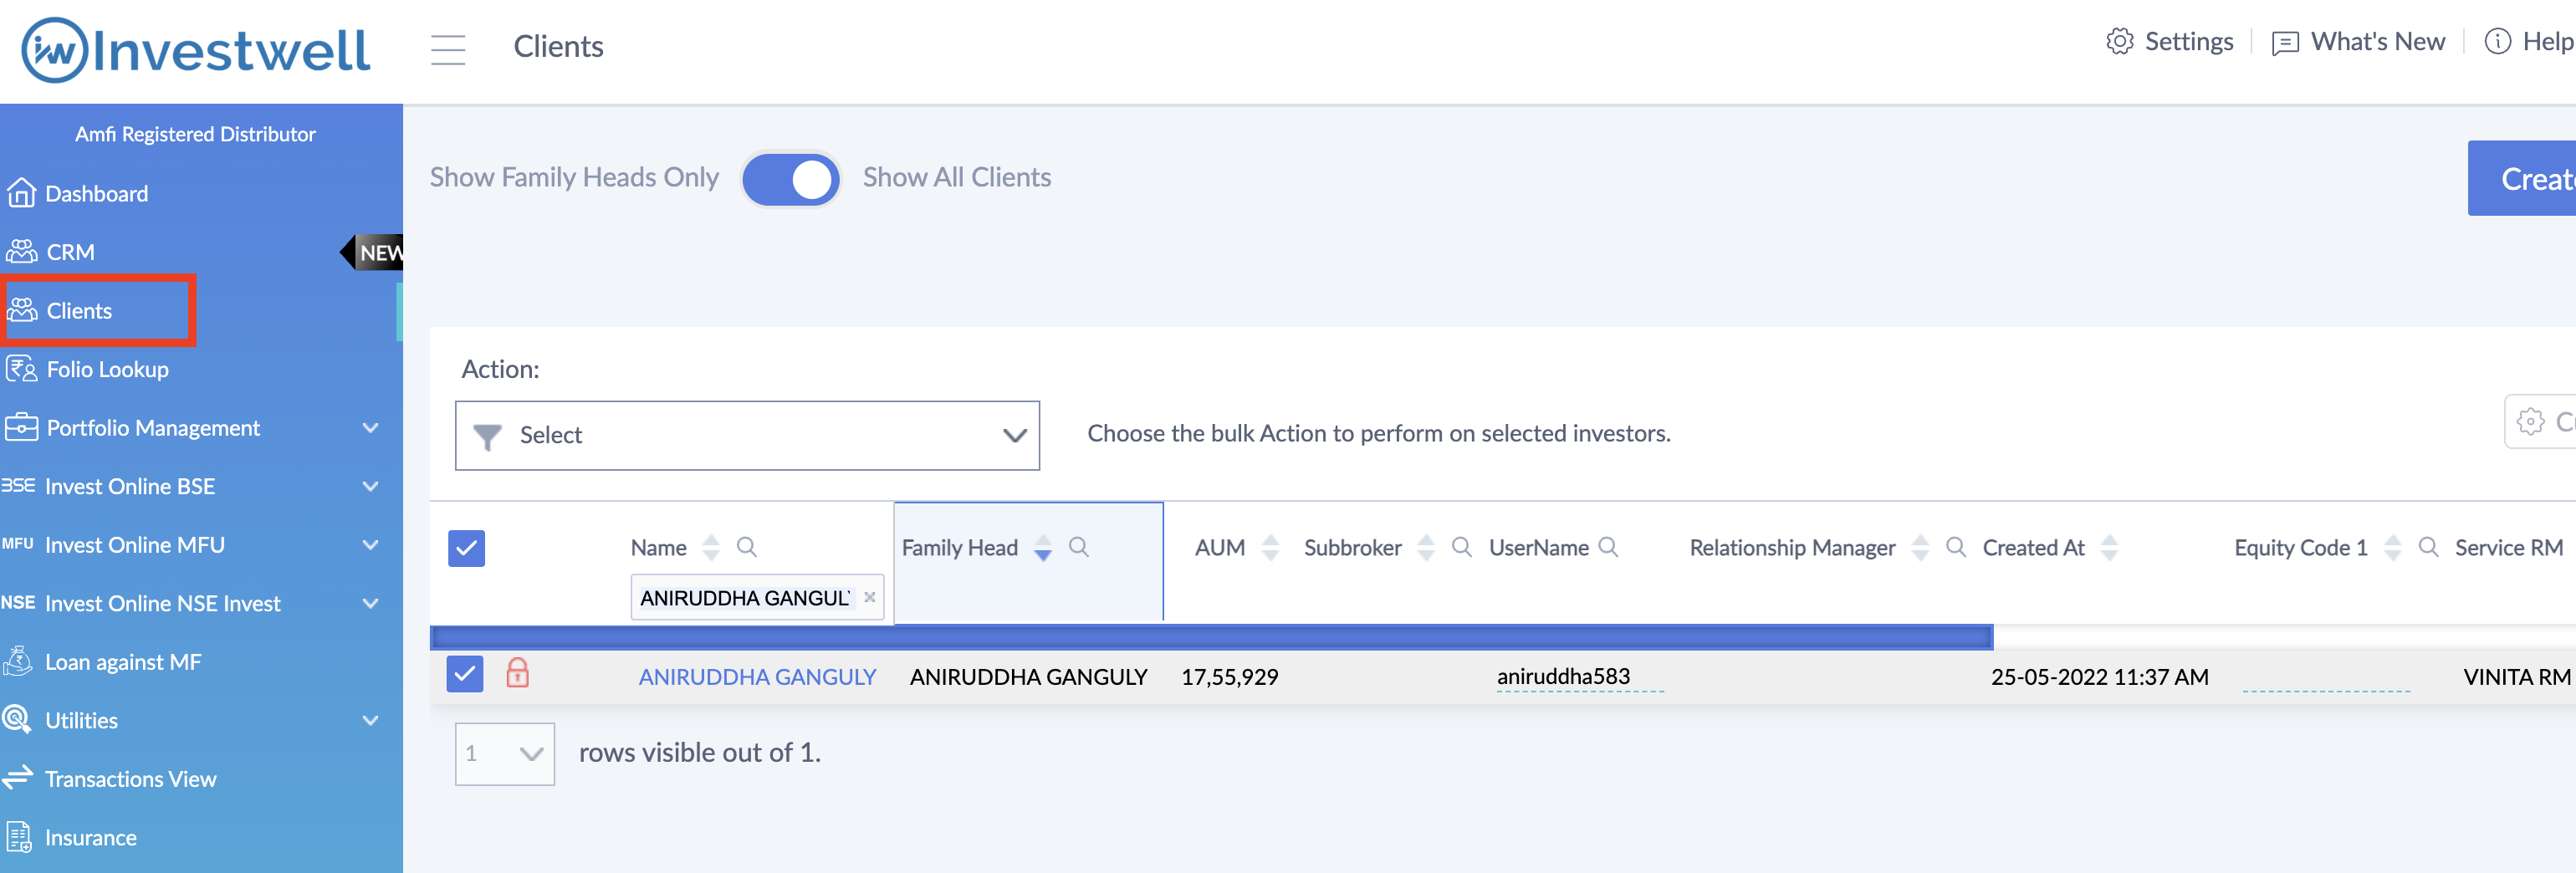
Task: Open the rows-per-page dropdown
Action: coord(505,753)
